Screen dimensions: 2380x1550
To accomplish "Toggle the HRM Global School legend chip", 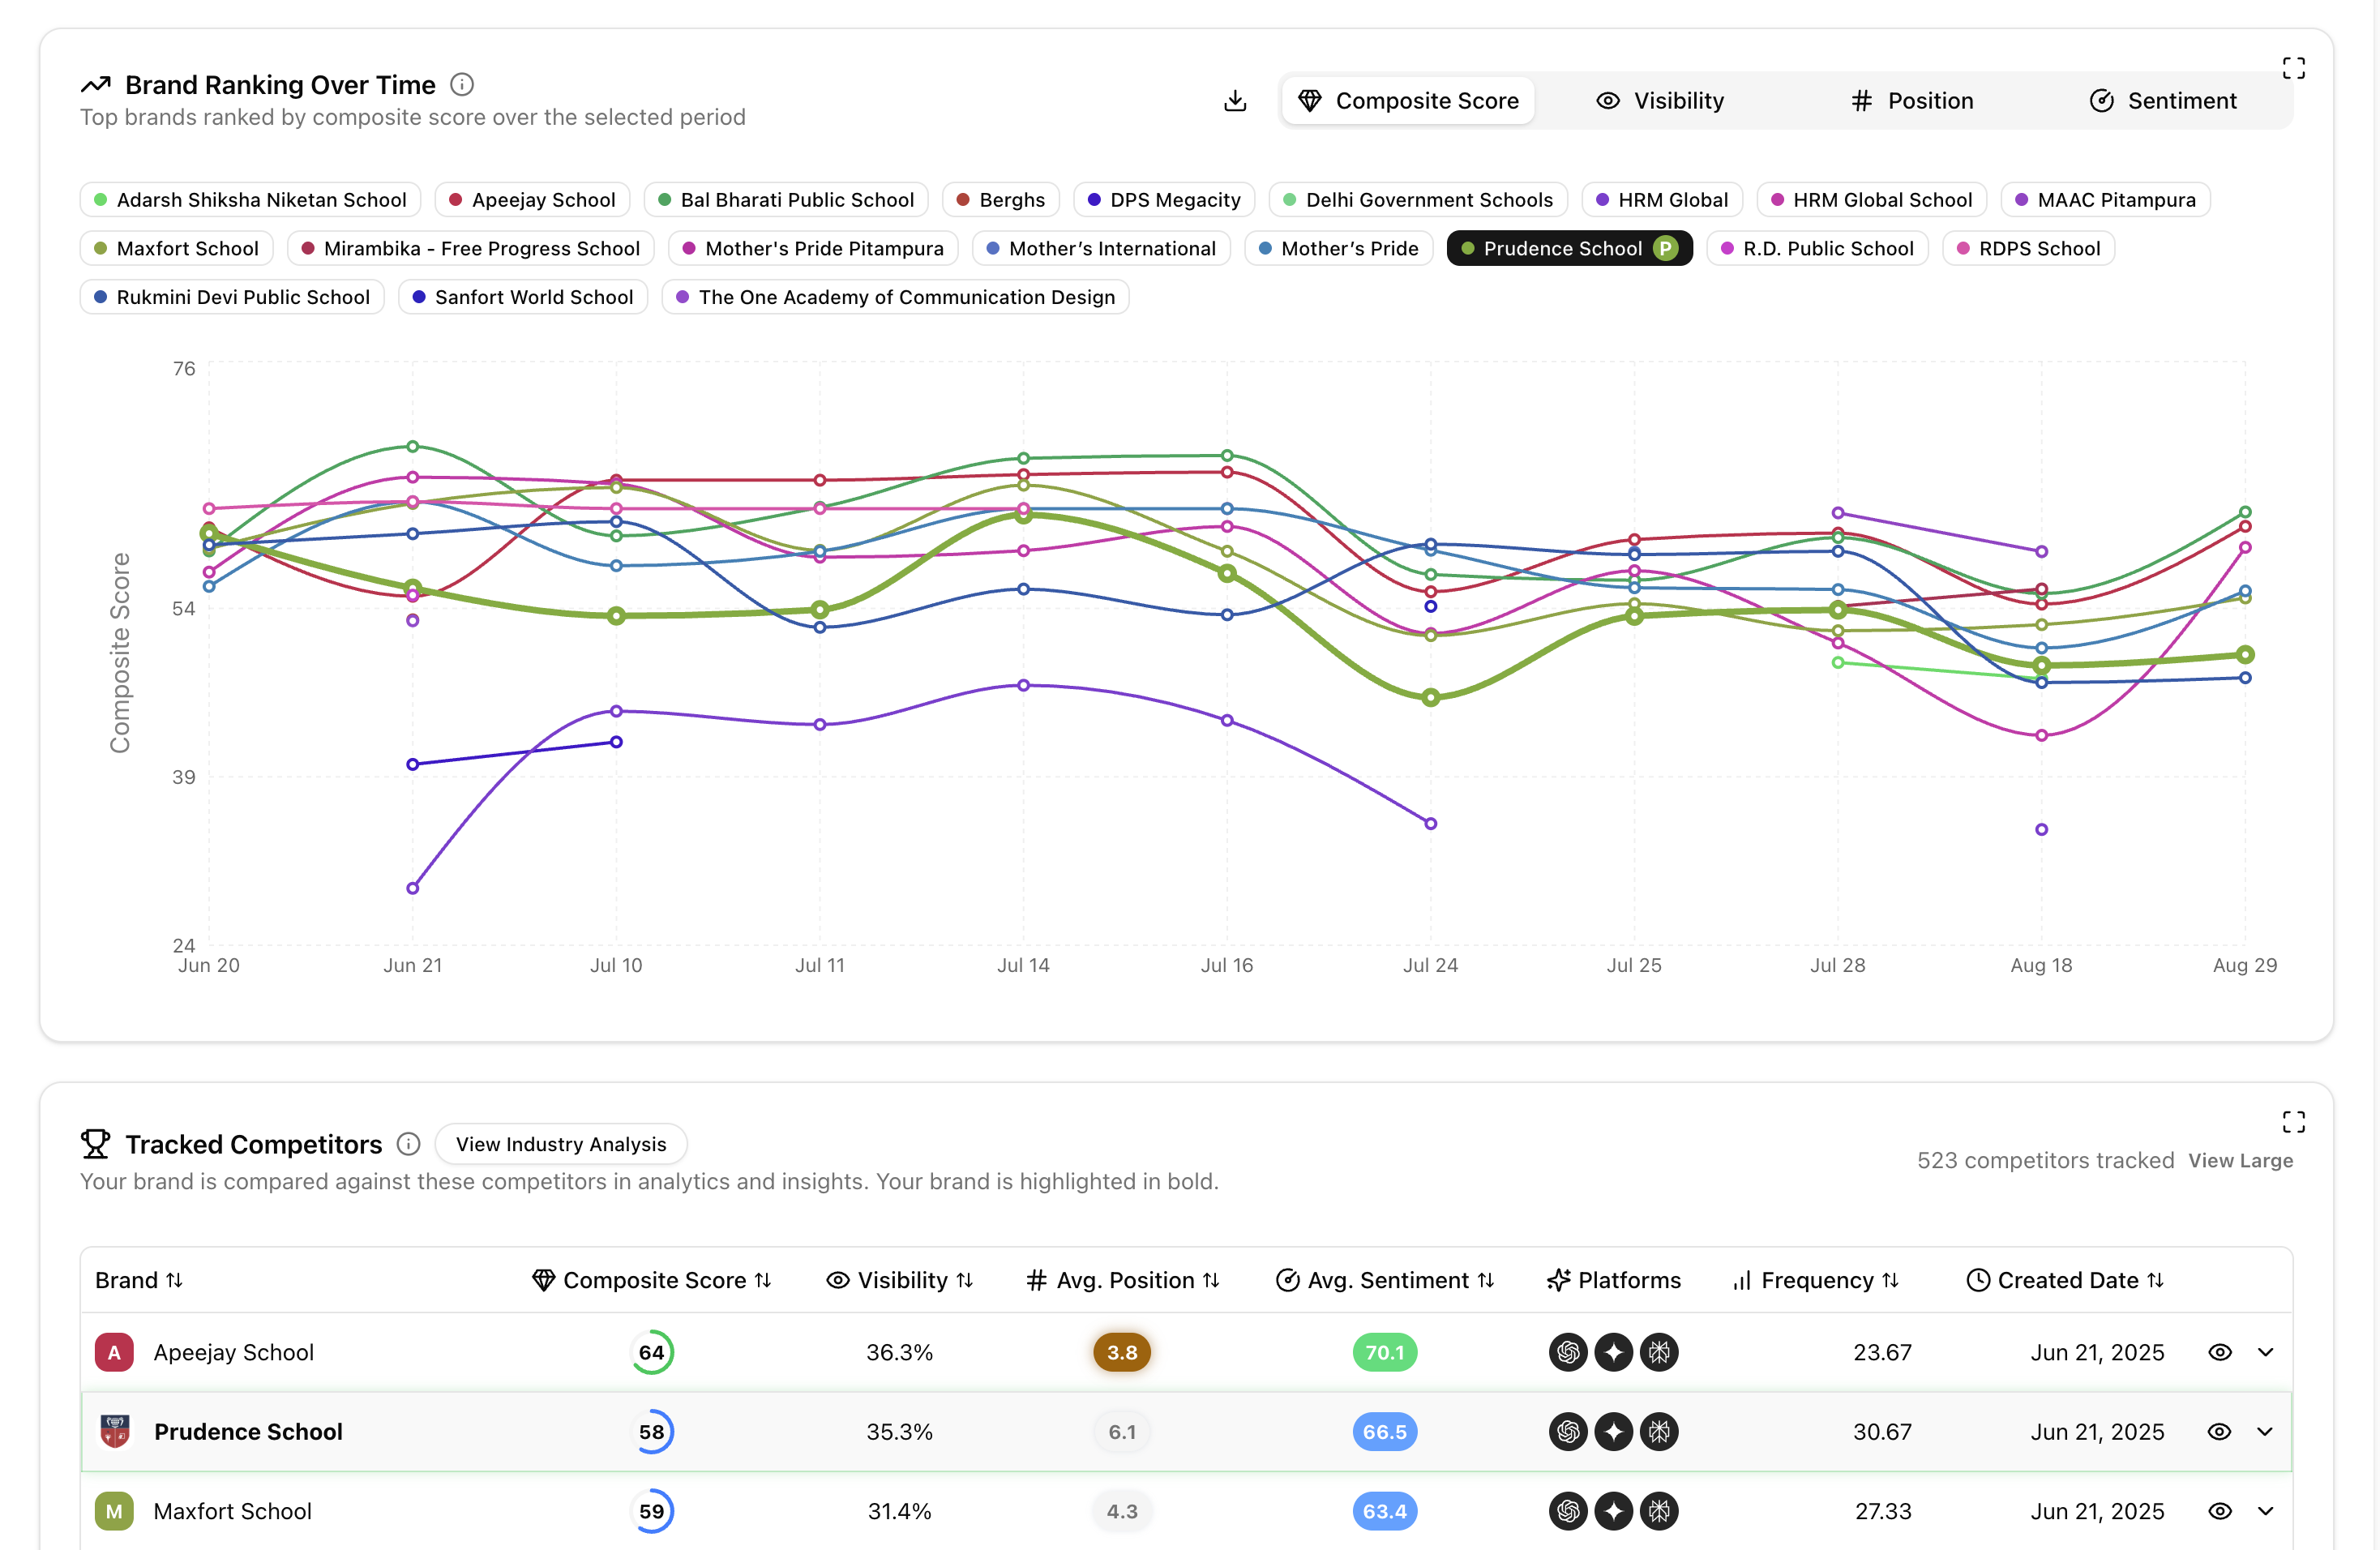I will (x=1871, y=200).
